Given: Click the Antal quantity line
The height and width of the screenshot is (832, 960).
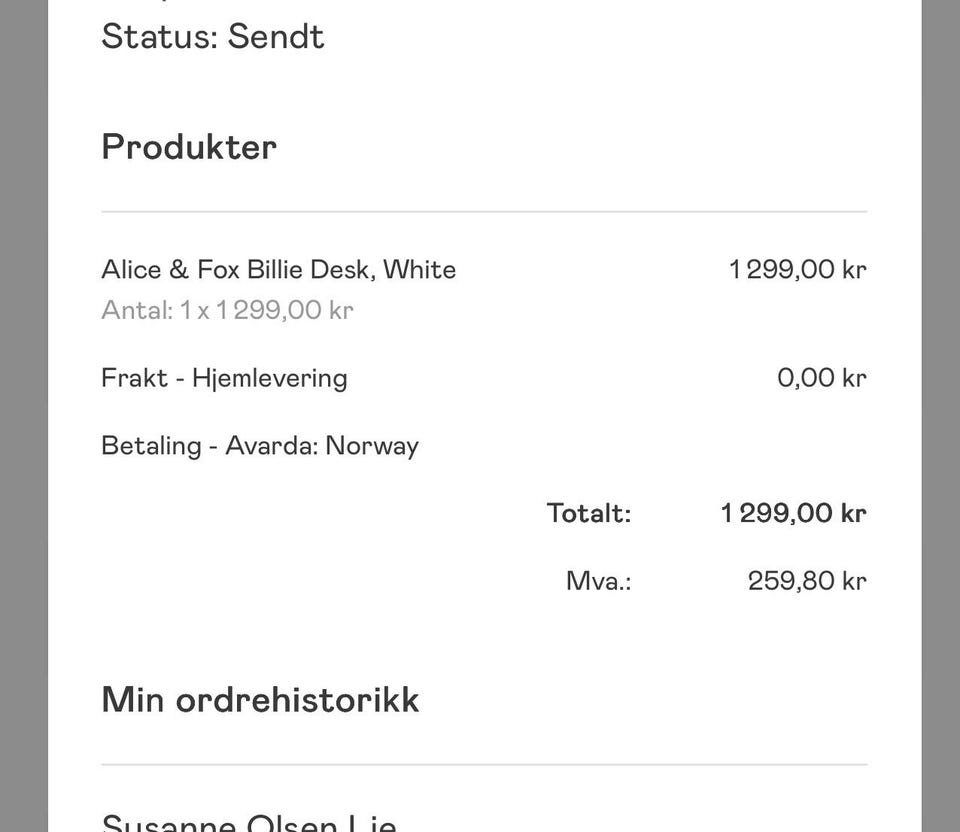Looking at the screenshot, I should pyautogui.click(x=227, y=310).
